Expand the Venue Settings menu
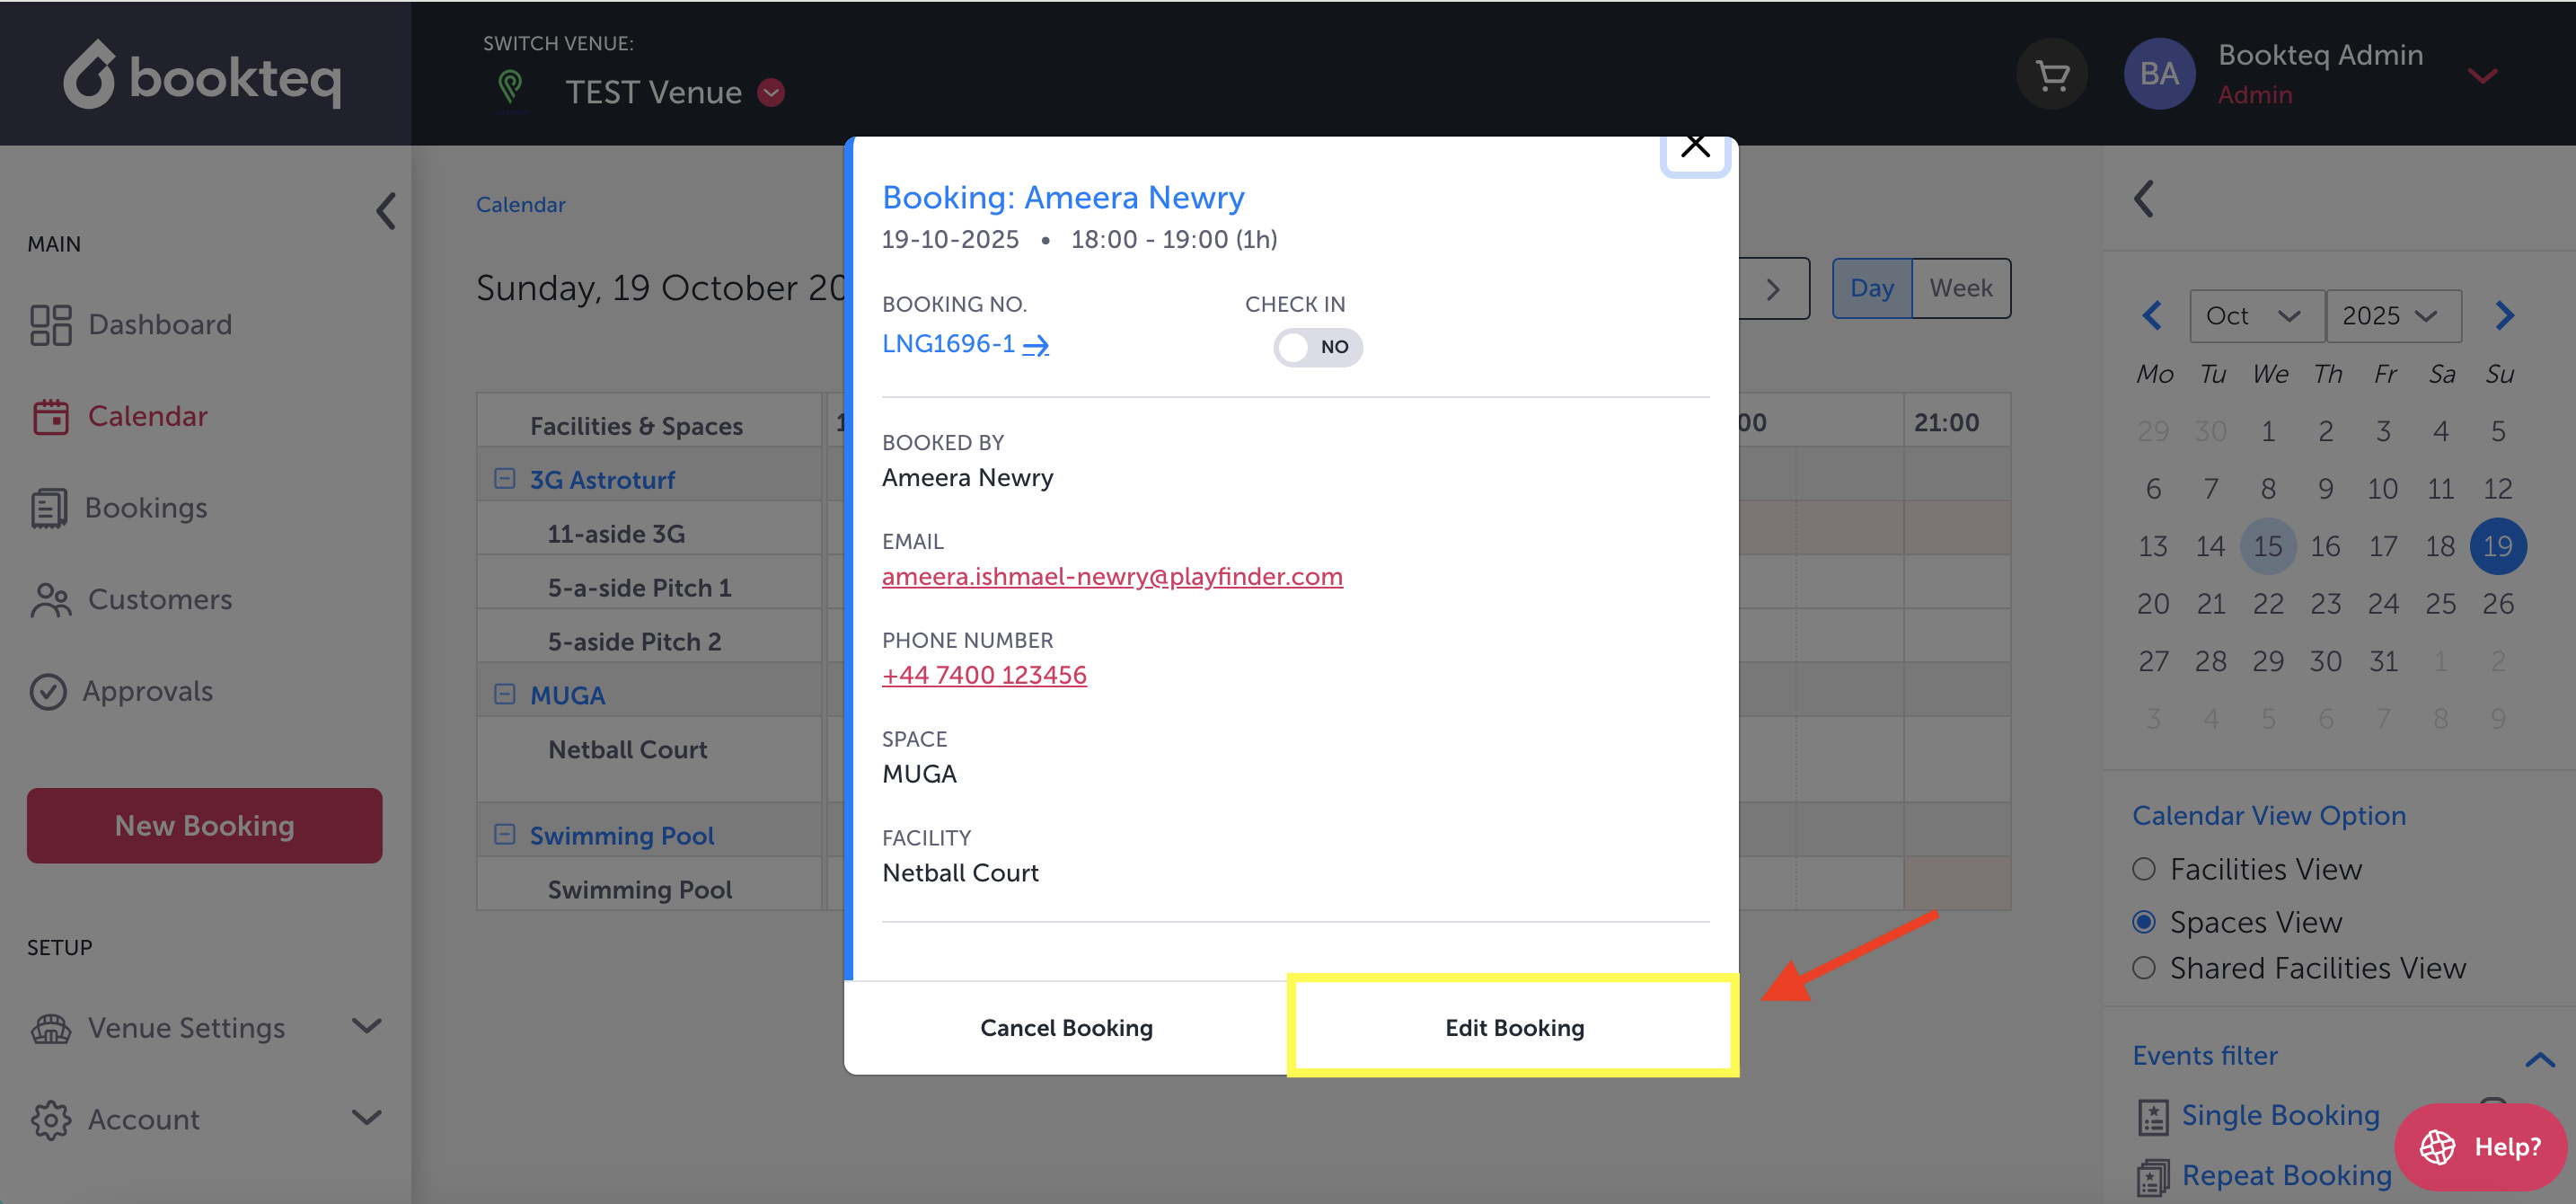Image resolution: width=2576 pixels, height=1204 pixels. pyautogui.click(x=366, y=1027)
